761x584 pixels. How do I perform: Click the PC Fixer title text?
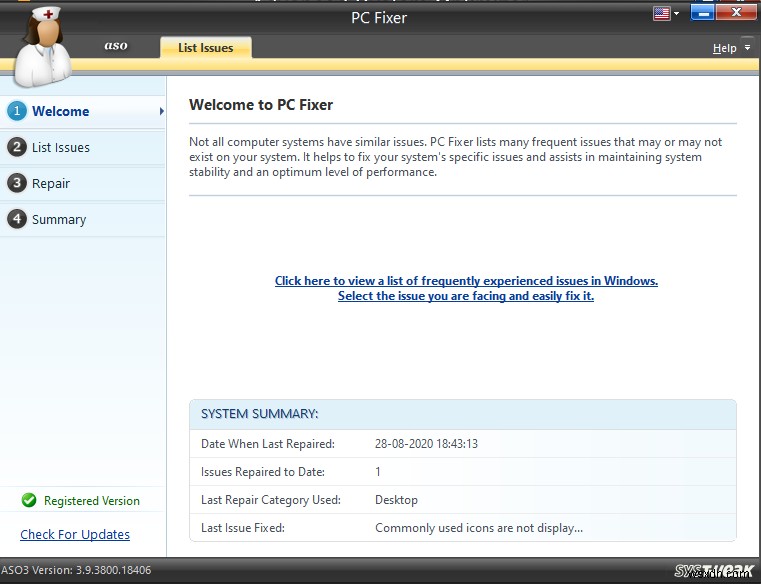pyautogui.click(x=379, y=17)
